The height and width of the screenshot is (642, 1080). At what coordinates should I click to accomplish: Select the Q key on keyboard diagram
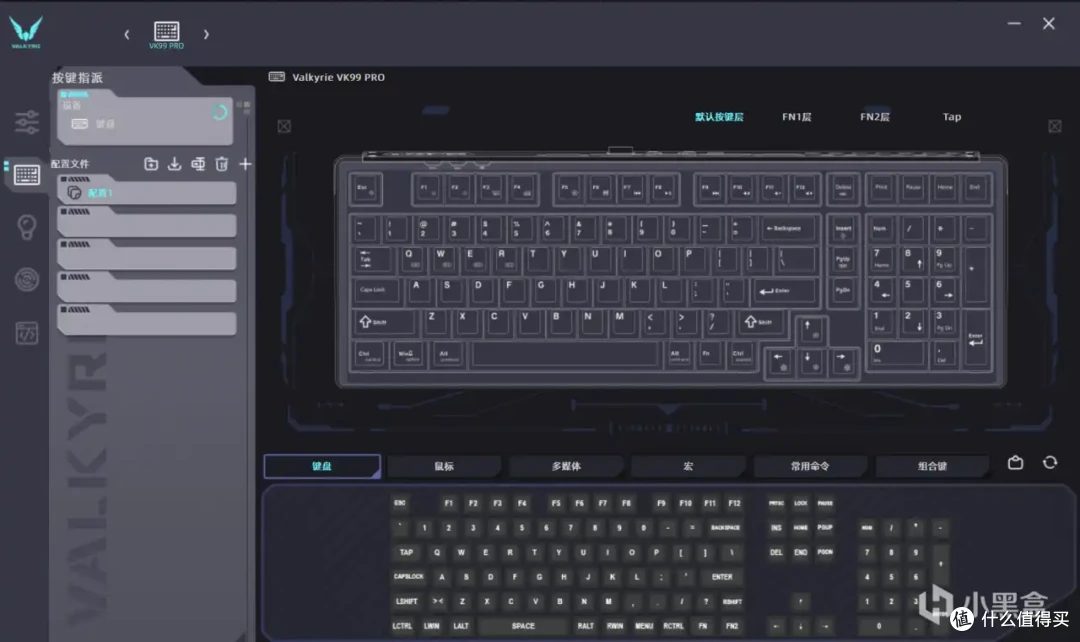411,260
